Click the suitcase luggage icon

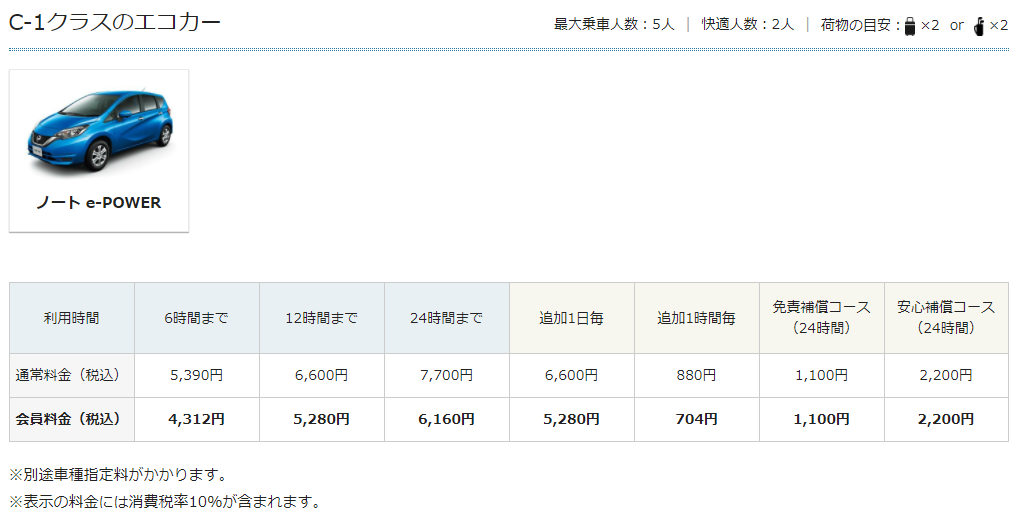[x=910, y=25]
